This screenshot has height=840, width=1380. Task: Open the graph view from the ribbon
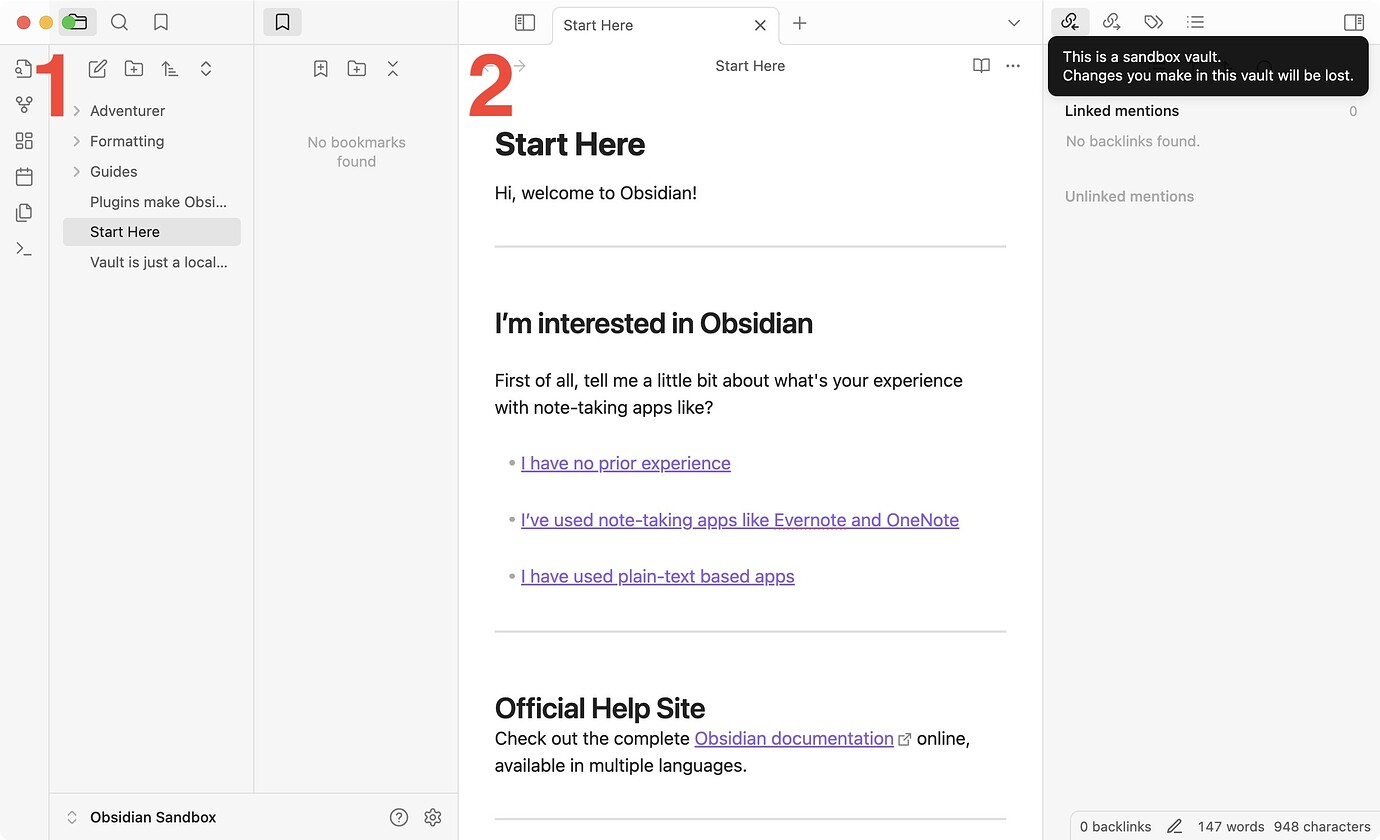pos(24,105)
